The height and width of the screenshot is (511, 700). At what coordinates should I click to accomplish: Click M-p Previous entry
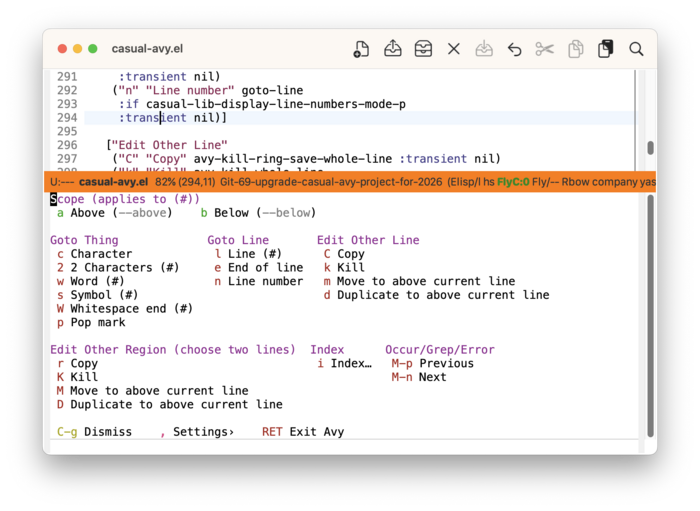pos(433,364)
